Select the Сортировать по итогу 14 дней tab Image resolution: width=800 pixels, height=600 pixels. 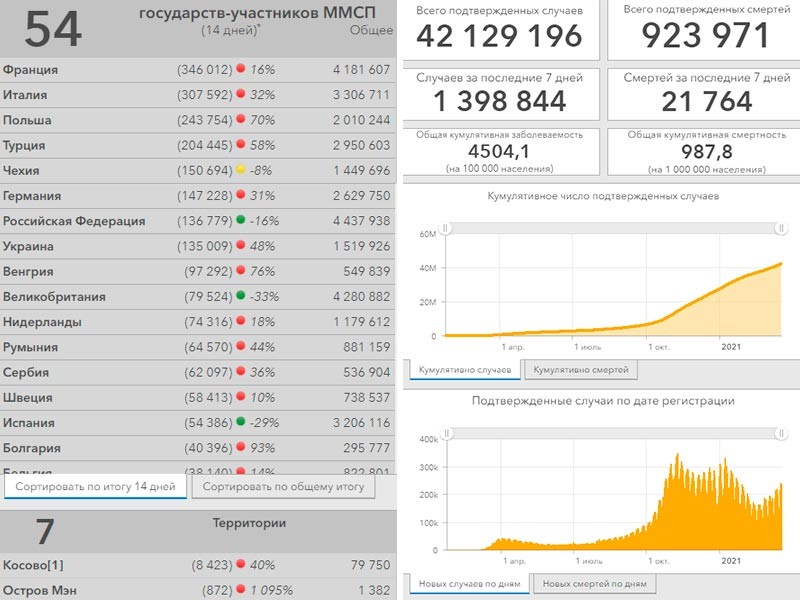tap(95, 487)
